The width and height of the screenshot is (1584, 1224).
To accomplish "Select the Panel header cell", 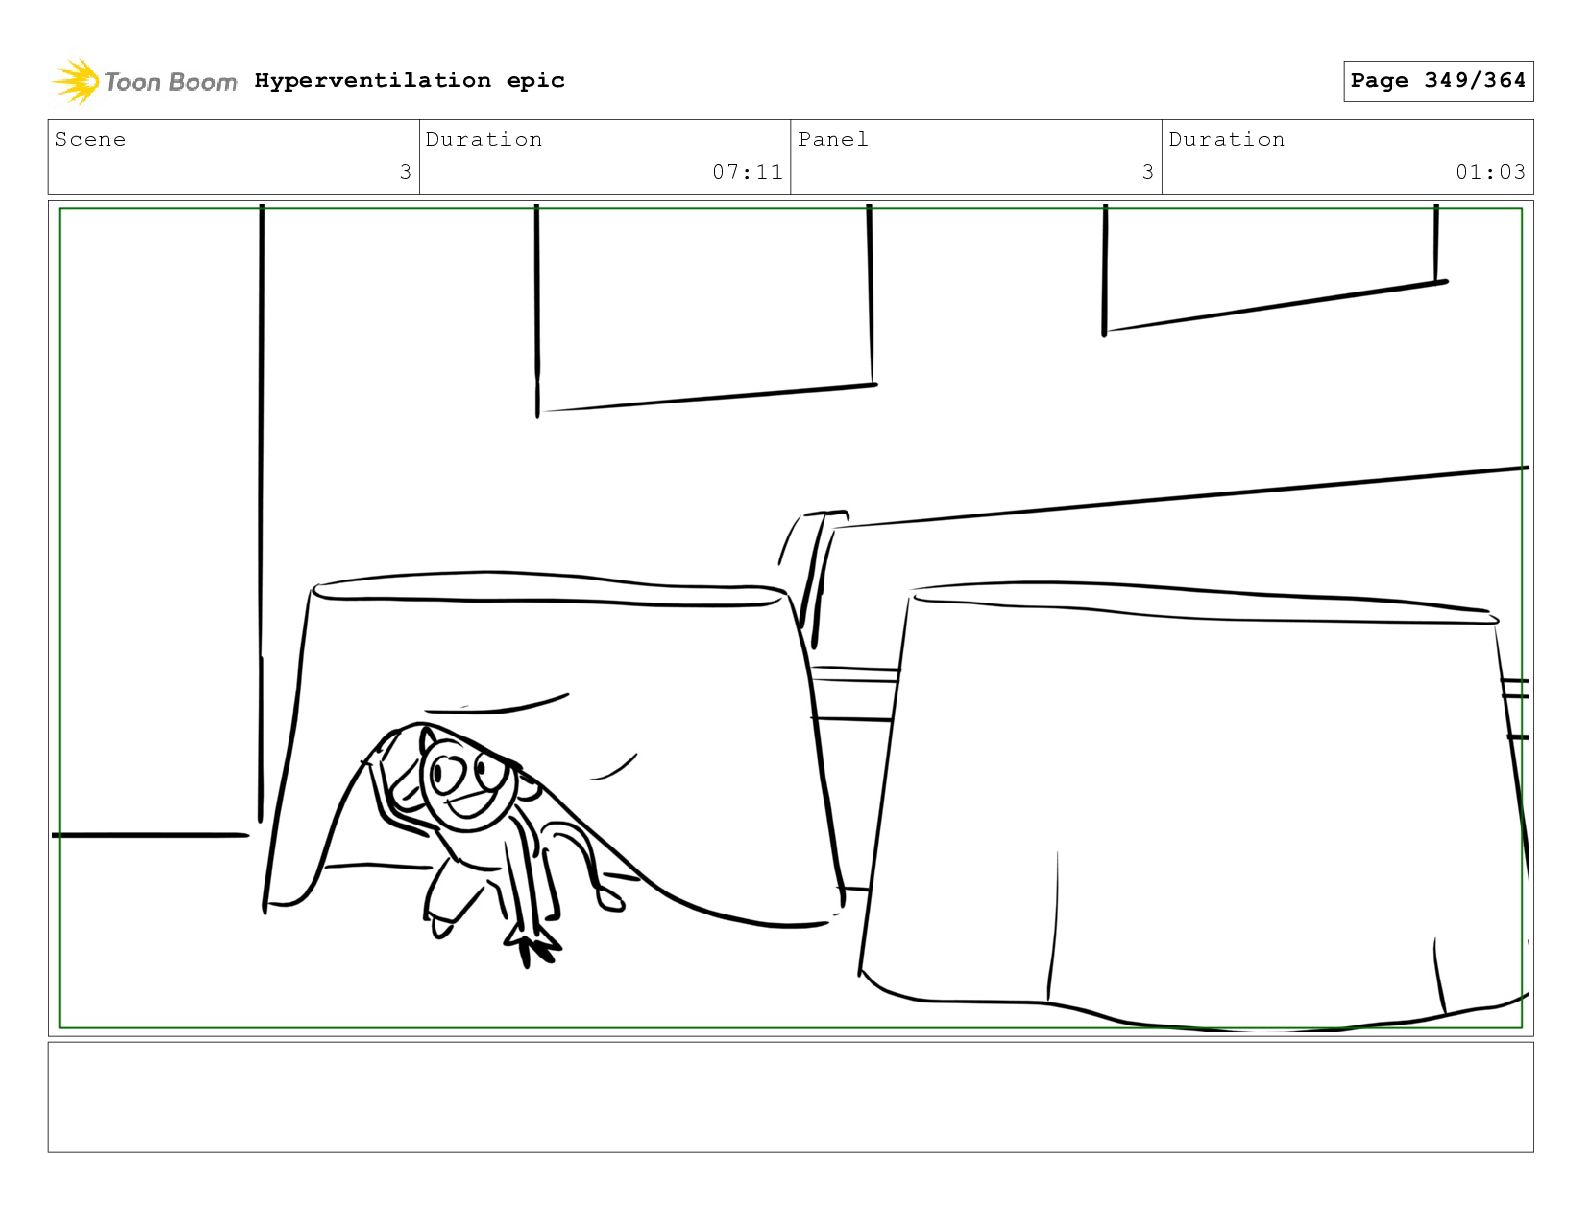I will (976, 157).
